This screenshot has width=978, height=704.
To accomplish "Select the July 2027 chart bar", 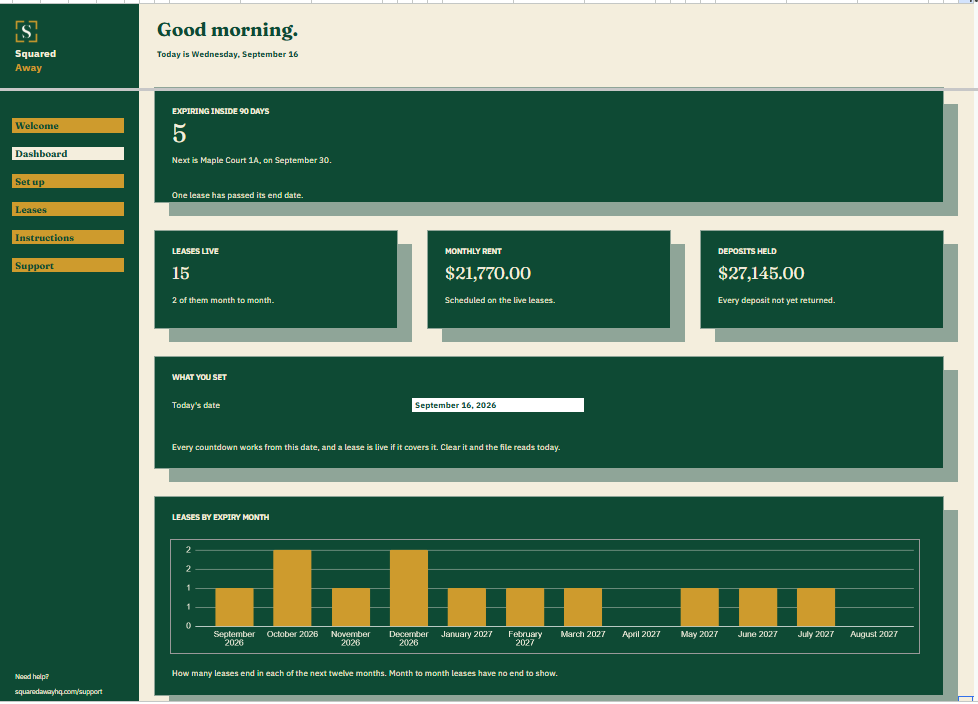I will [816, 607].
